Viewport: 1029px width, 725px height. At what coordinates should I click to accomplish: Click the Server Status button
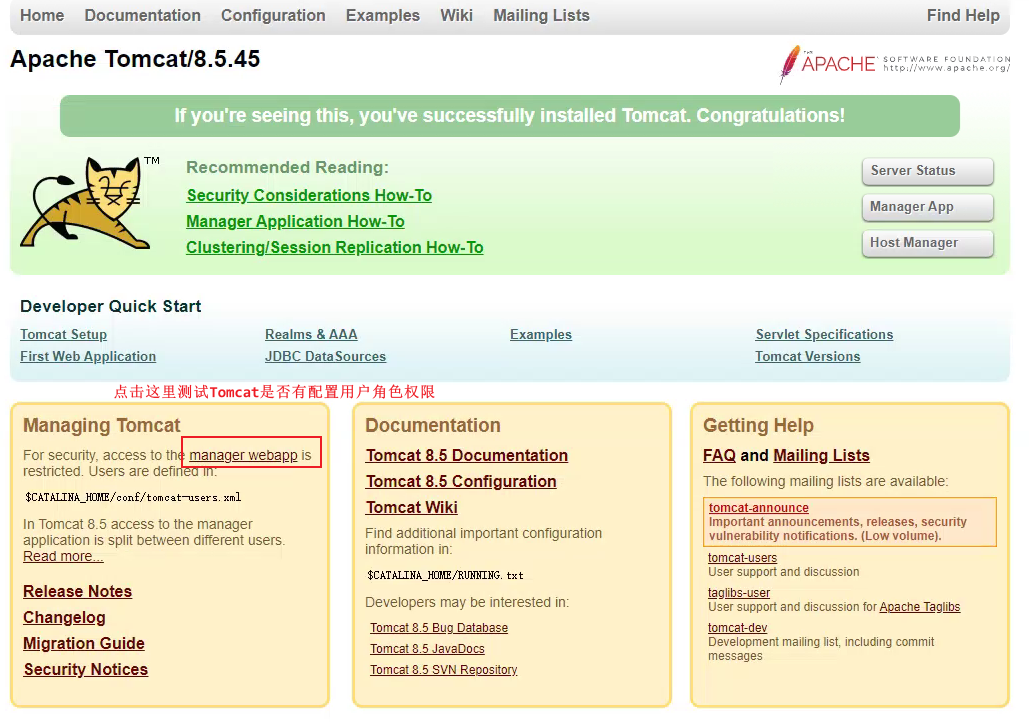927,171
